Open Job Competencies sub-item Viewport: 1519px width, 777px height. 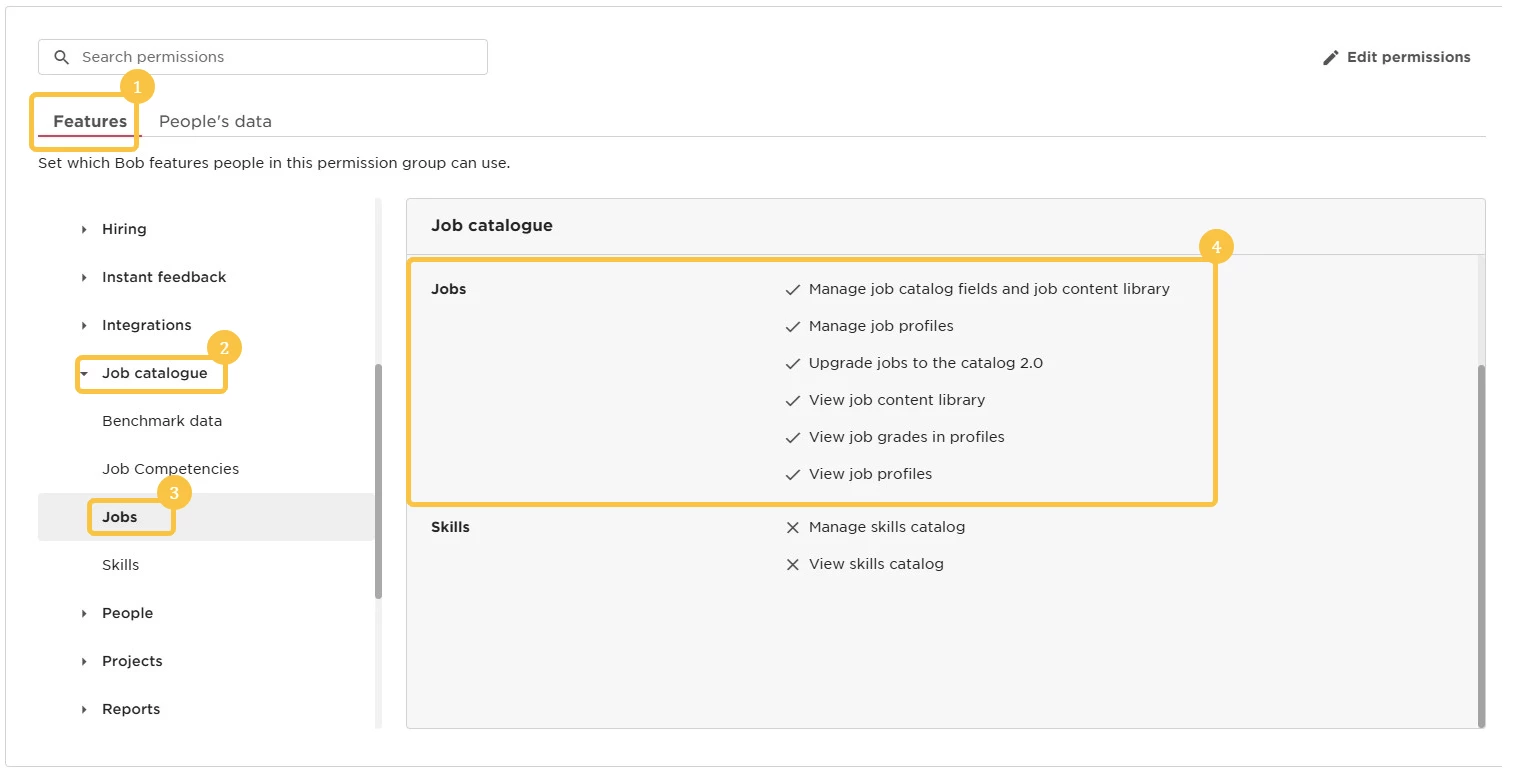pos(170,469)
